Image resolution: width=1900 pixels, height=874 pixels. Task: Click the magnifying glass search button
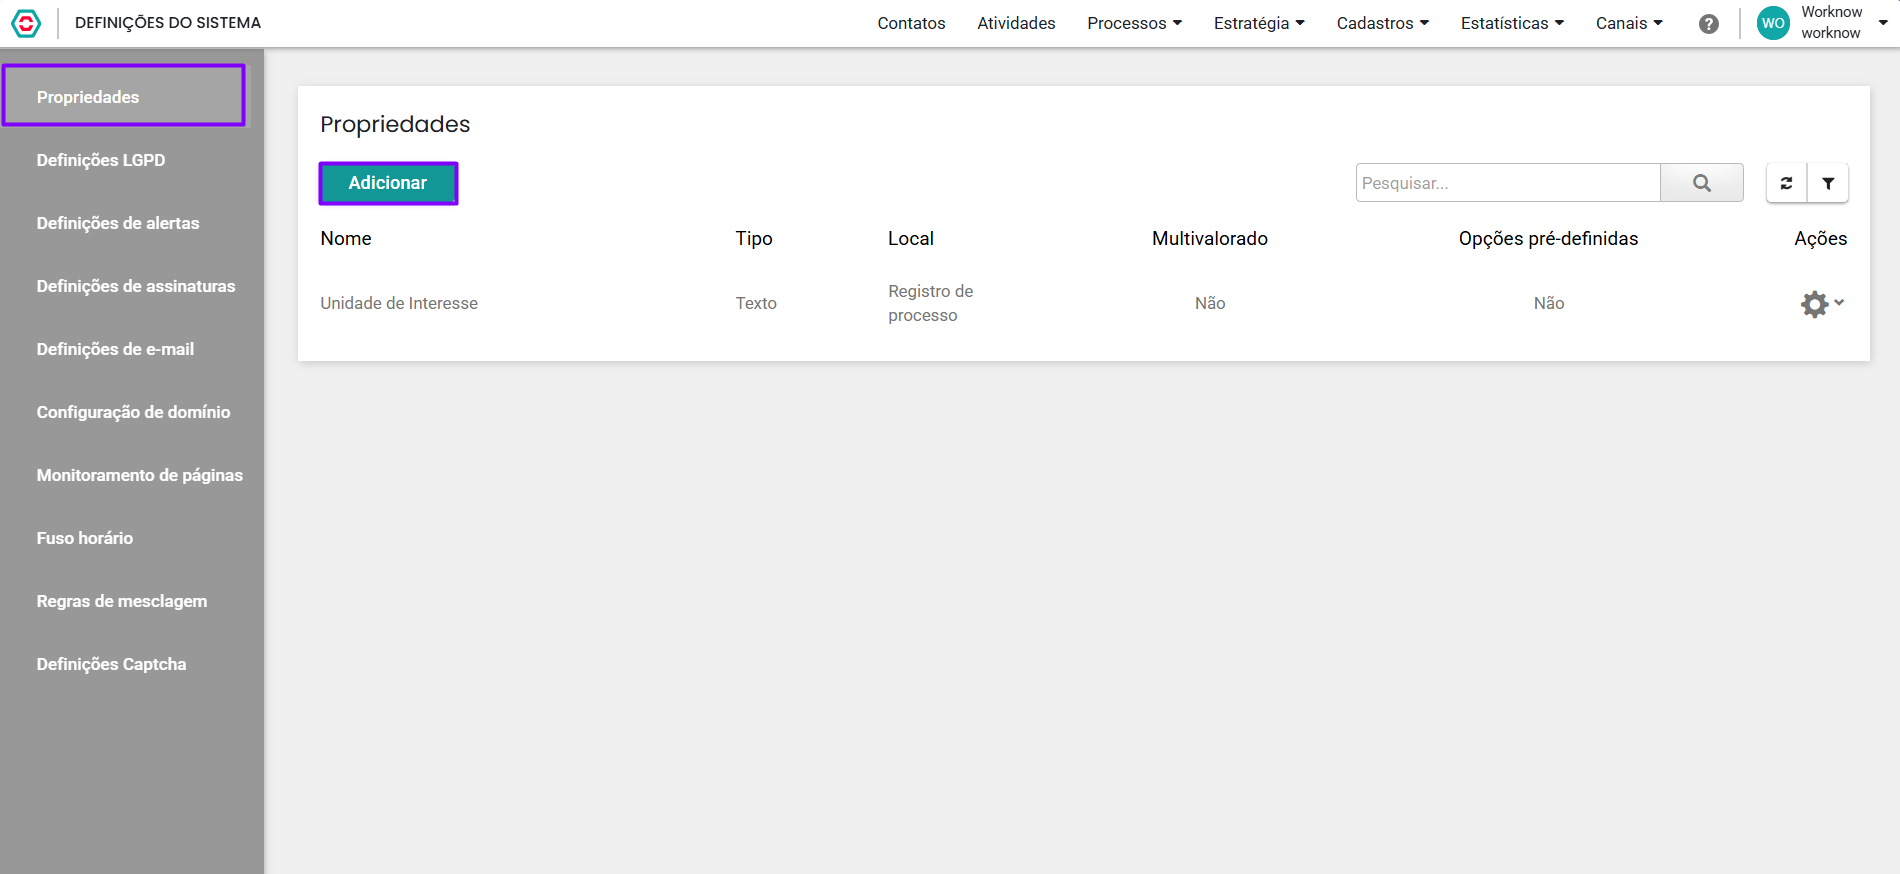point(1701,183)
